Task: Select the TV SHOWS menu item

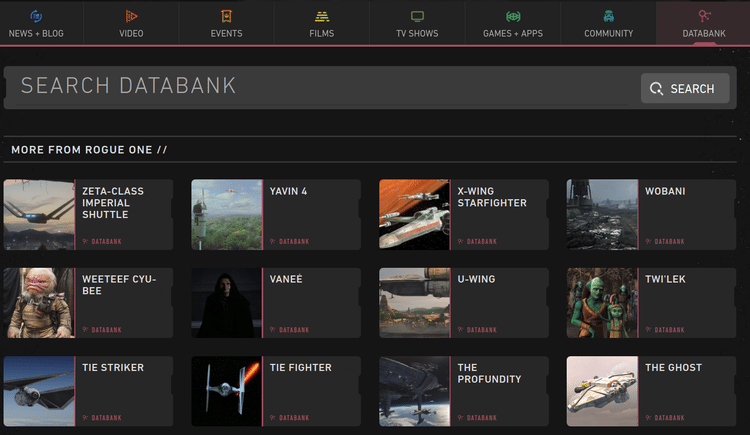Action: [417, 33]
